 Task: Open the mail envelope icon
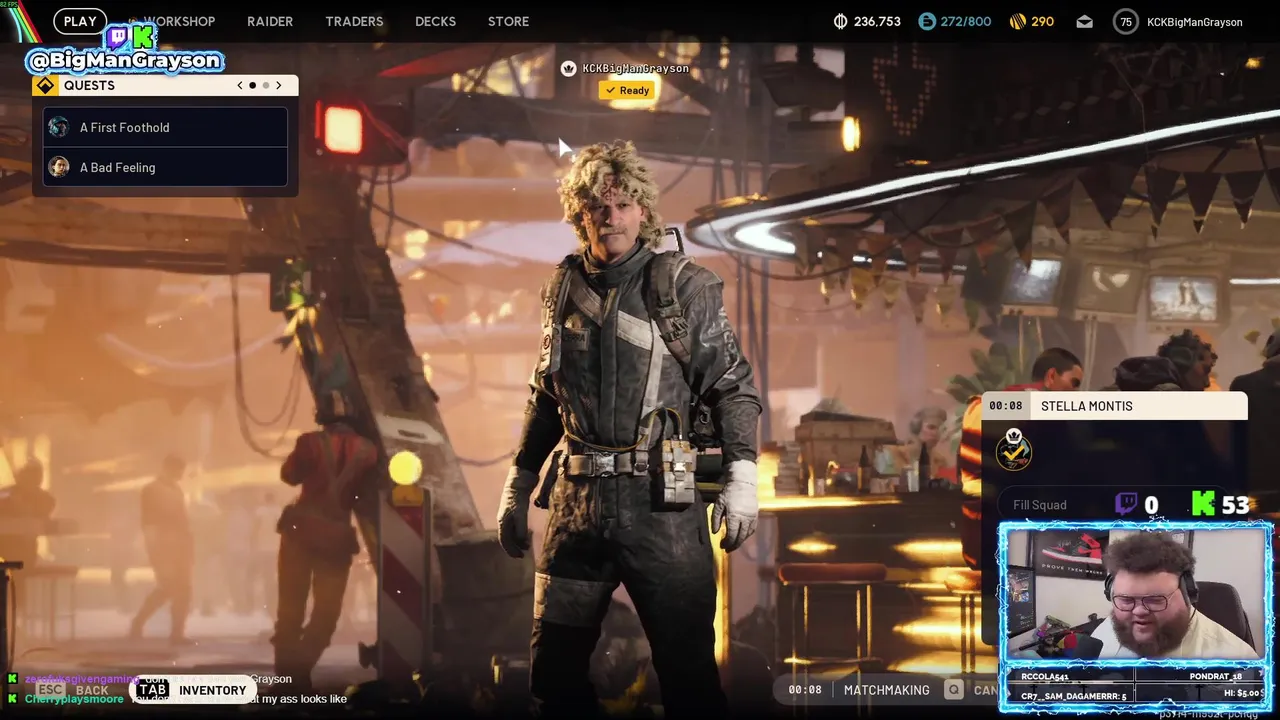click(1084, 21)
